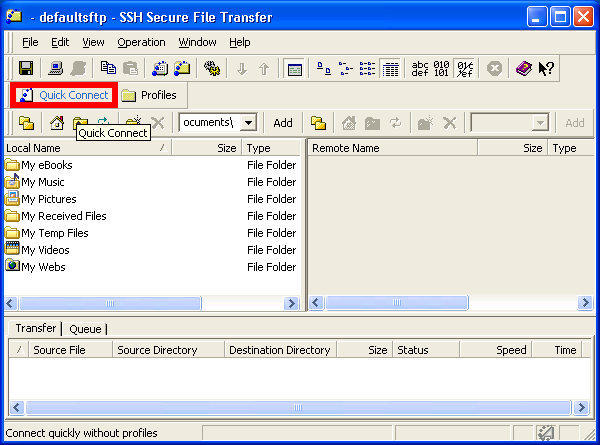Viewport: 600px width, 445px height.
Task: Select the My Temp Files folder
Action: point(55,233)
